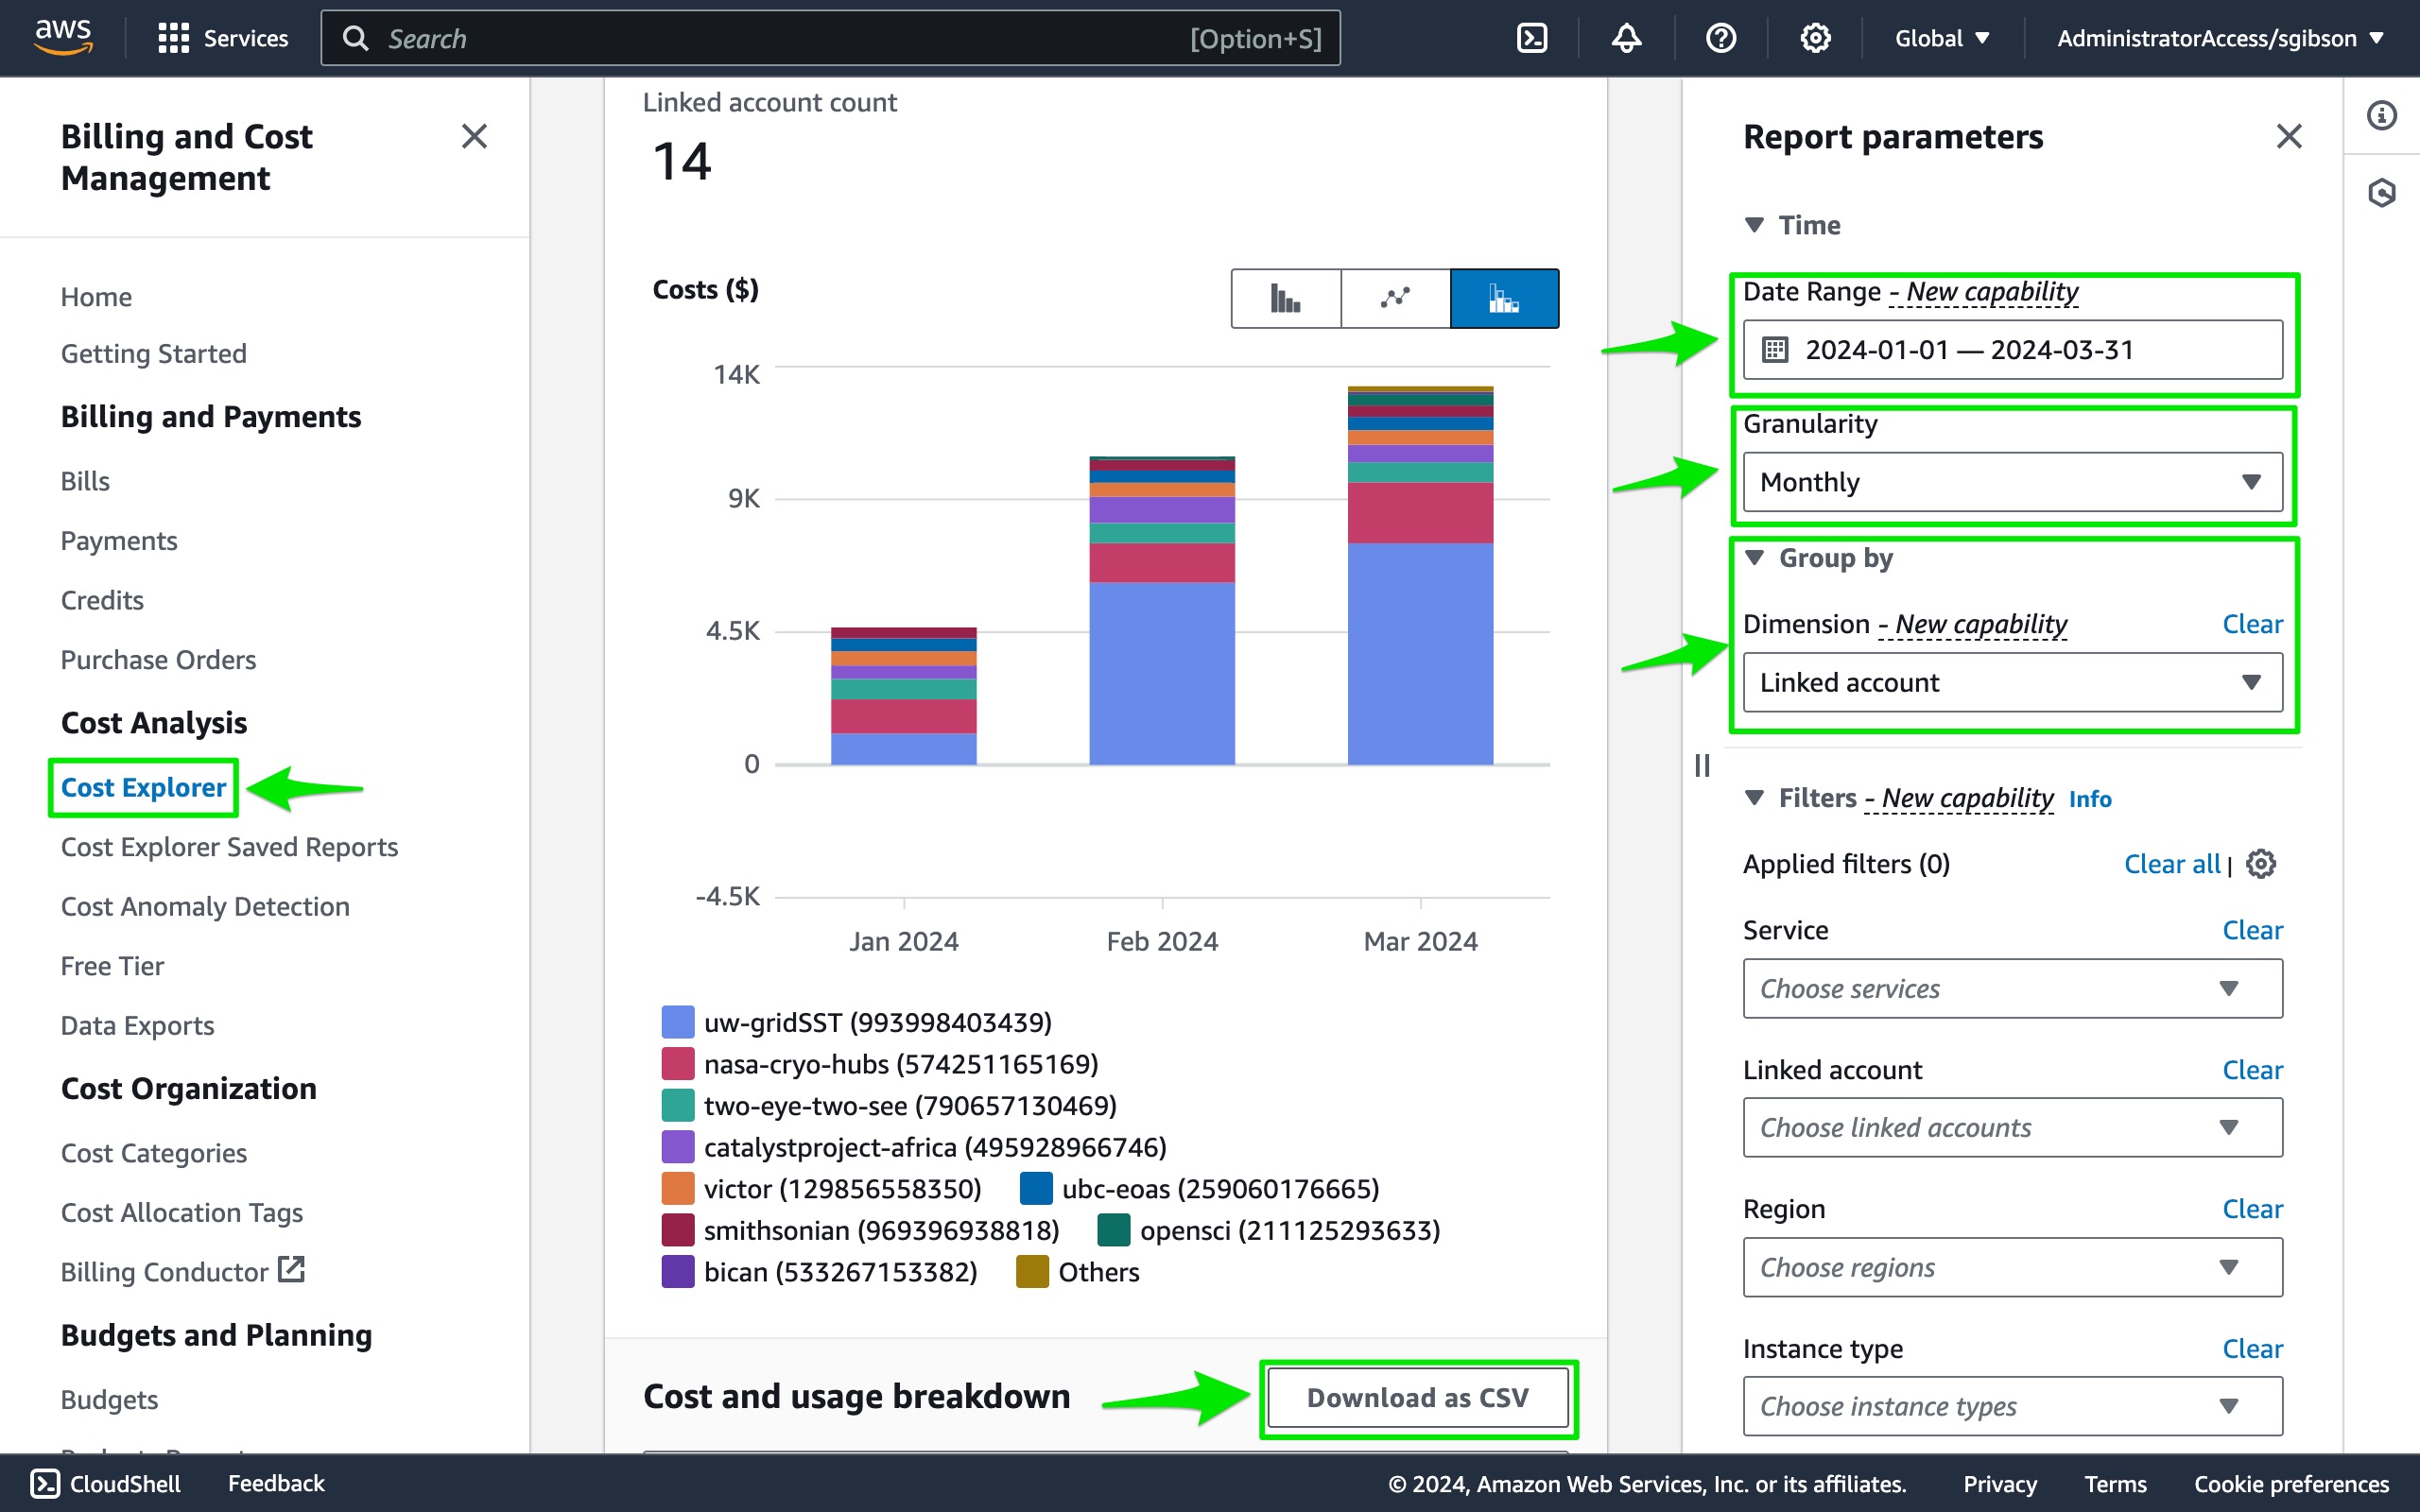Screen dimensions: 2420x1512
Task: Open Payments page
Action: (x=119, y=541)
